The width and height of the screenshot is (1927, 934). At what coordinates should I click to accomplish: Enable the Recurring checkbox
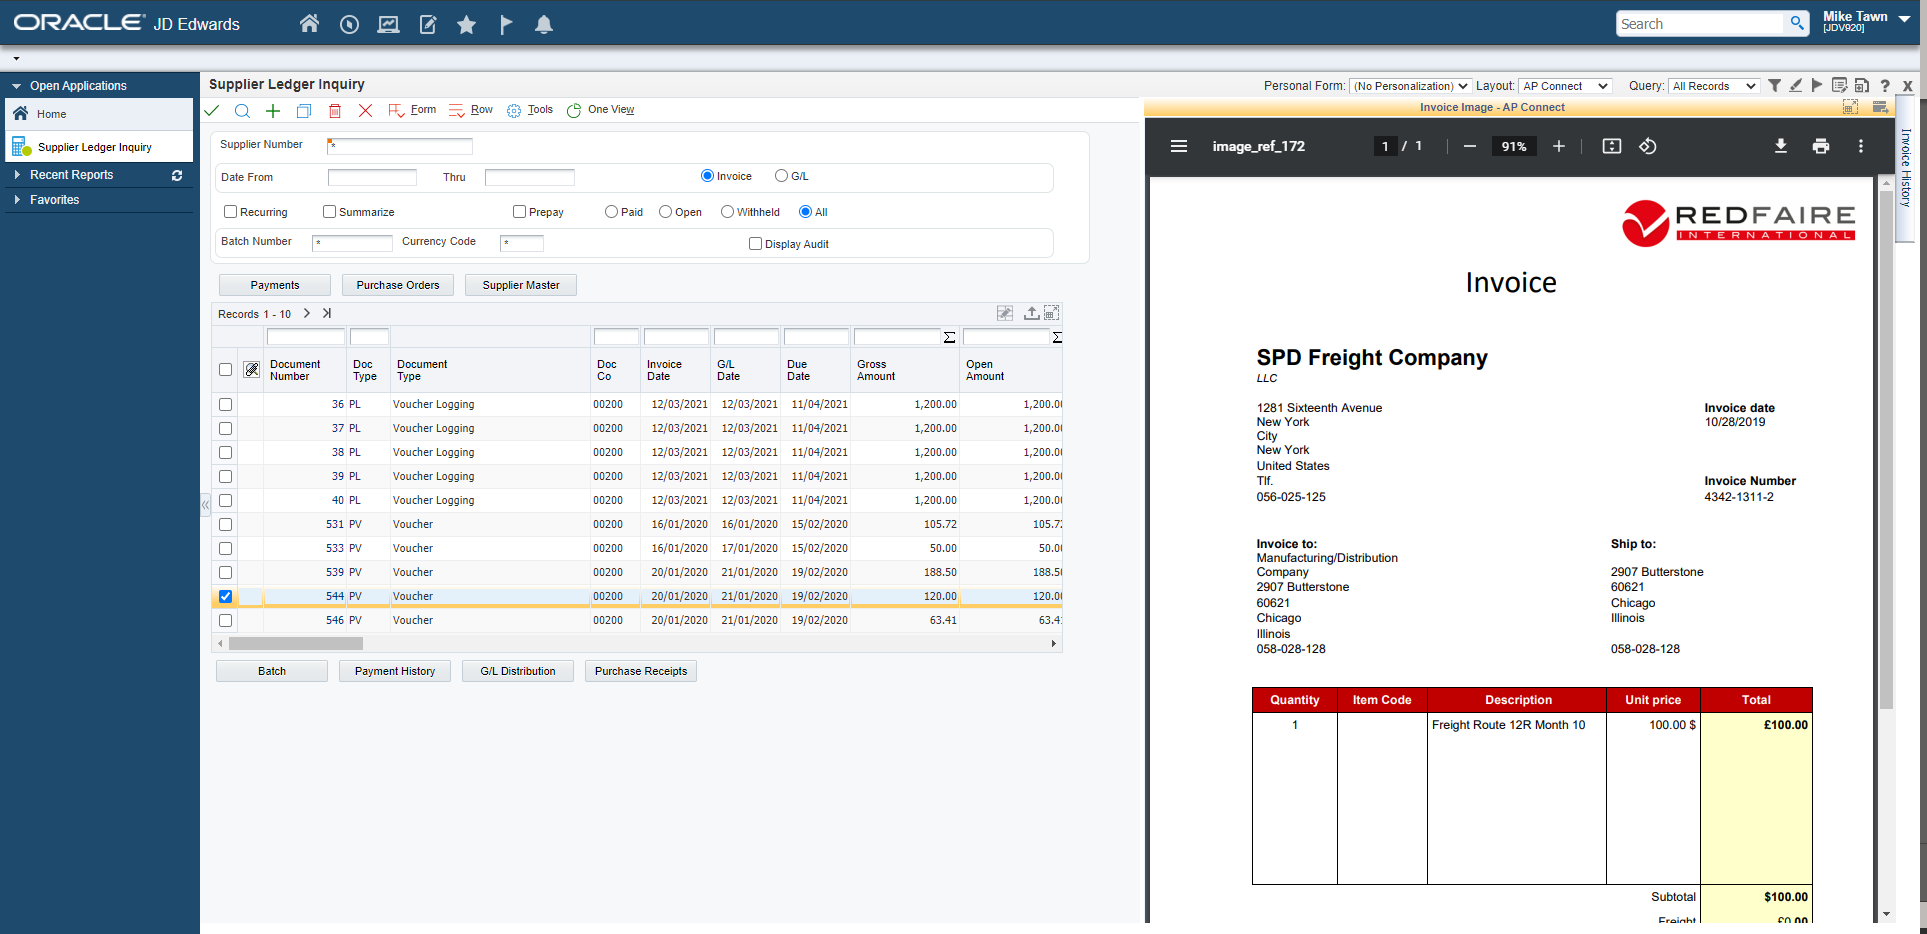pos(231,212)
